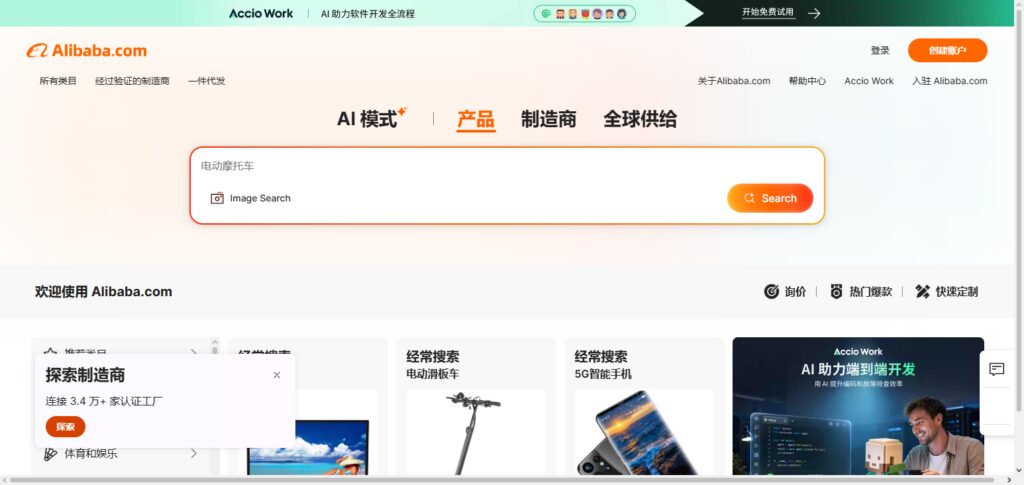Click '欢迎使用 Alibaba.com' heading
Viewport: 1024px width, 485px height.
click(104, 292)
